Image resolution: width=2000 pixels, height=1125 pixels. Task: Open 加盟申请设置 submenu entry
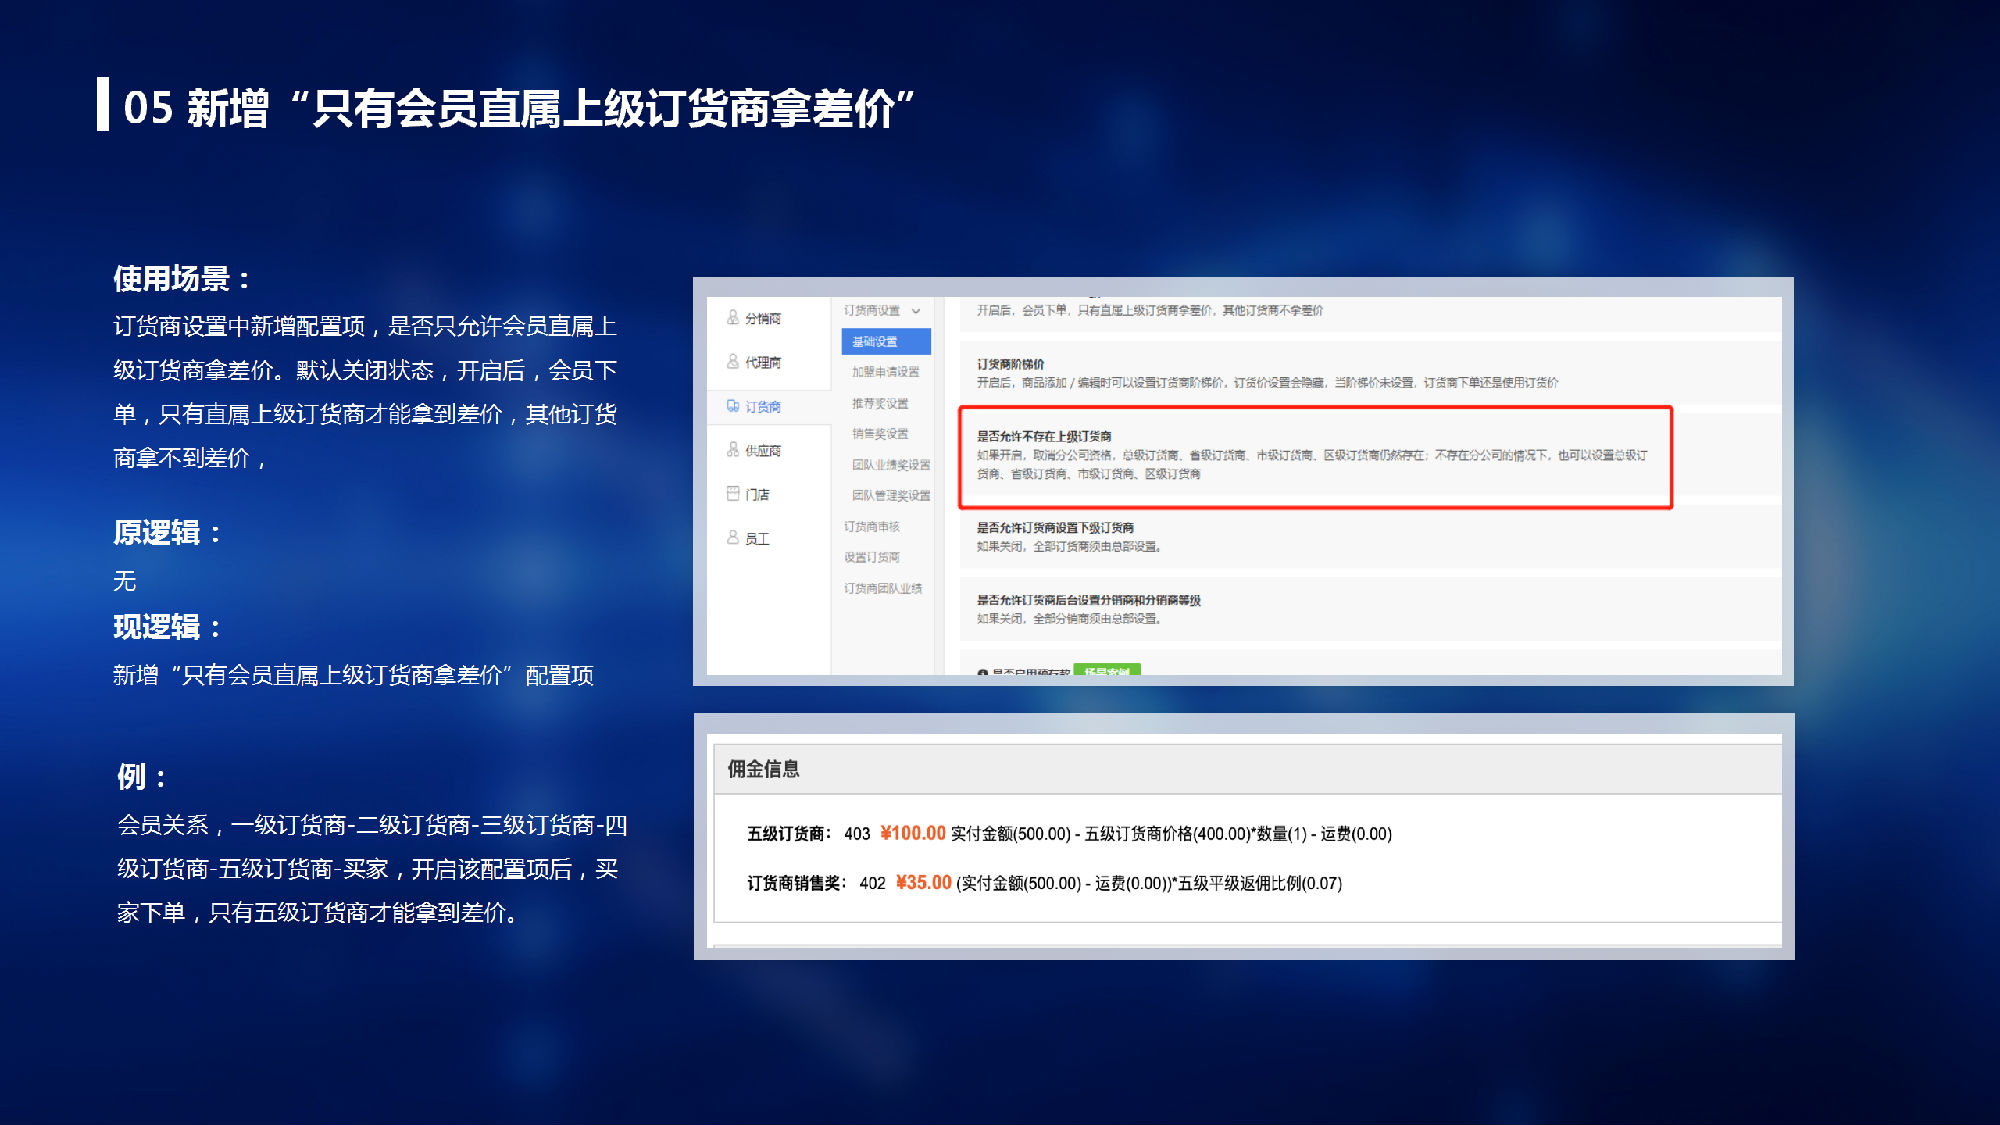point(885,372)
